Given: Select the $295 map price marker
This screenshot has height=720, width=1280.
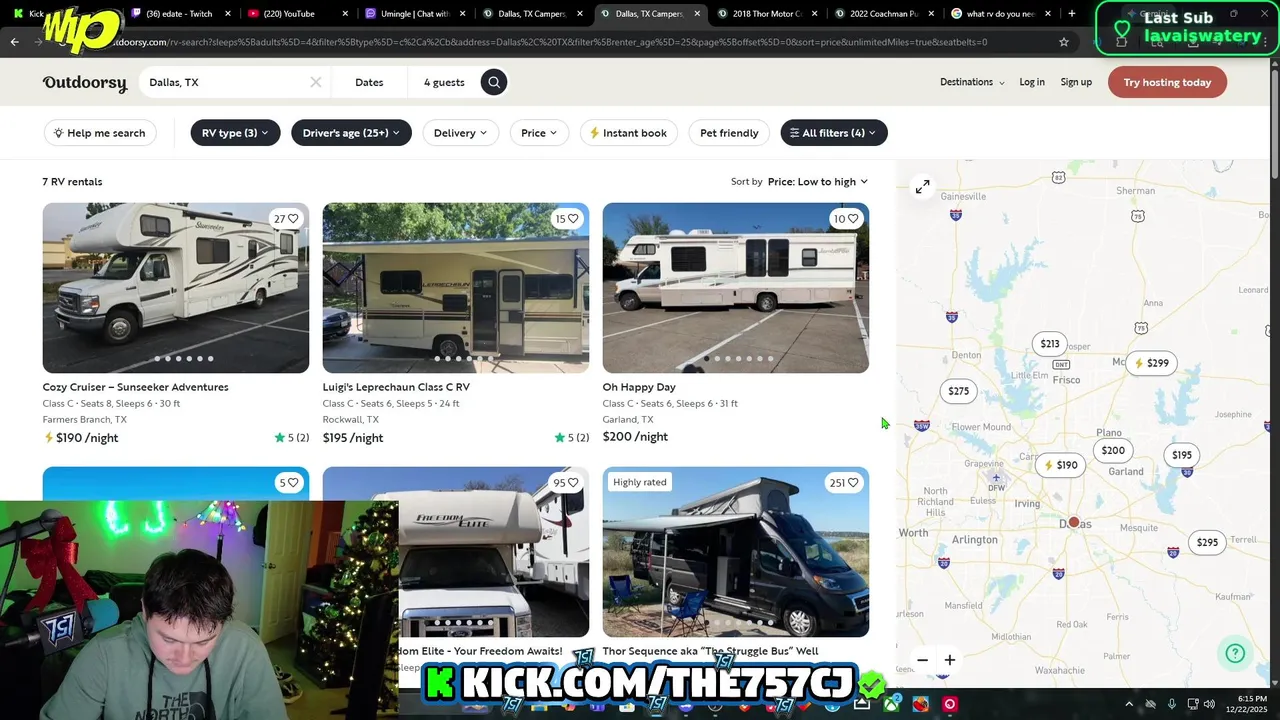Looking at the screenshot, I should pos(1207,542).
